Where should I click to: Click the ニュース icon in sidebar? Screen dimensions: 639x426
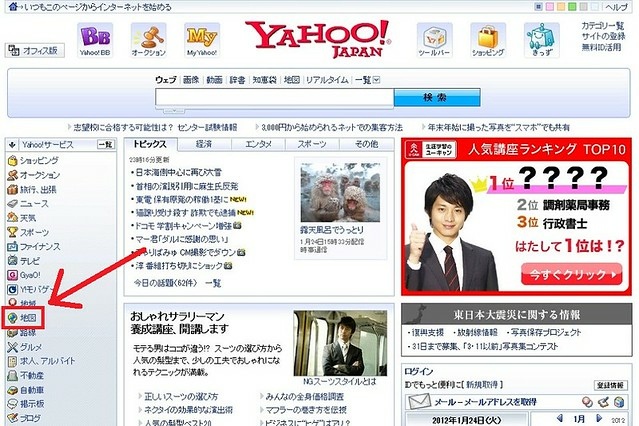click(x=13, y=203)
